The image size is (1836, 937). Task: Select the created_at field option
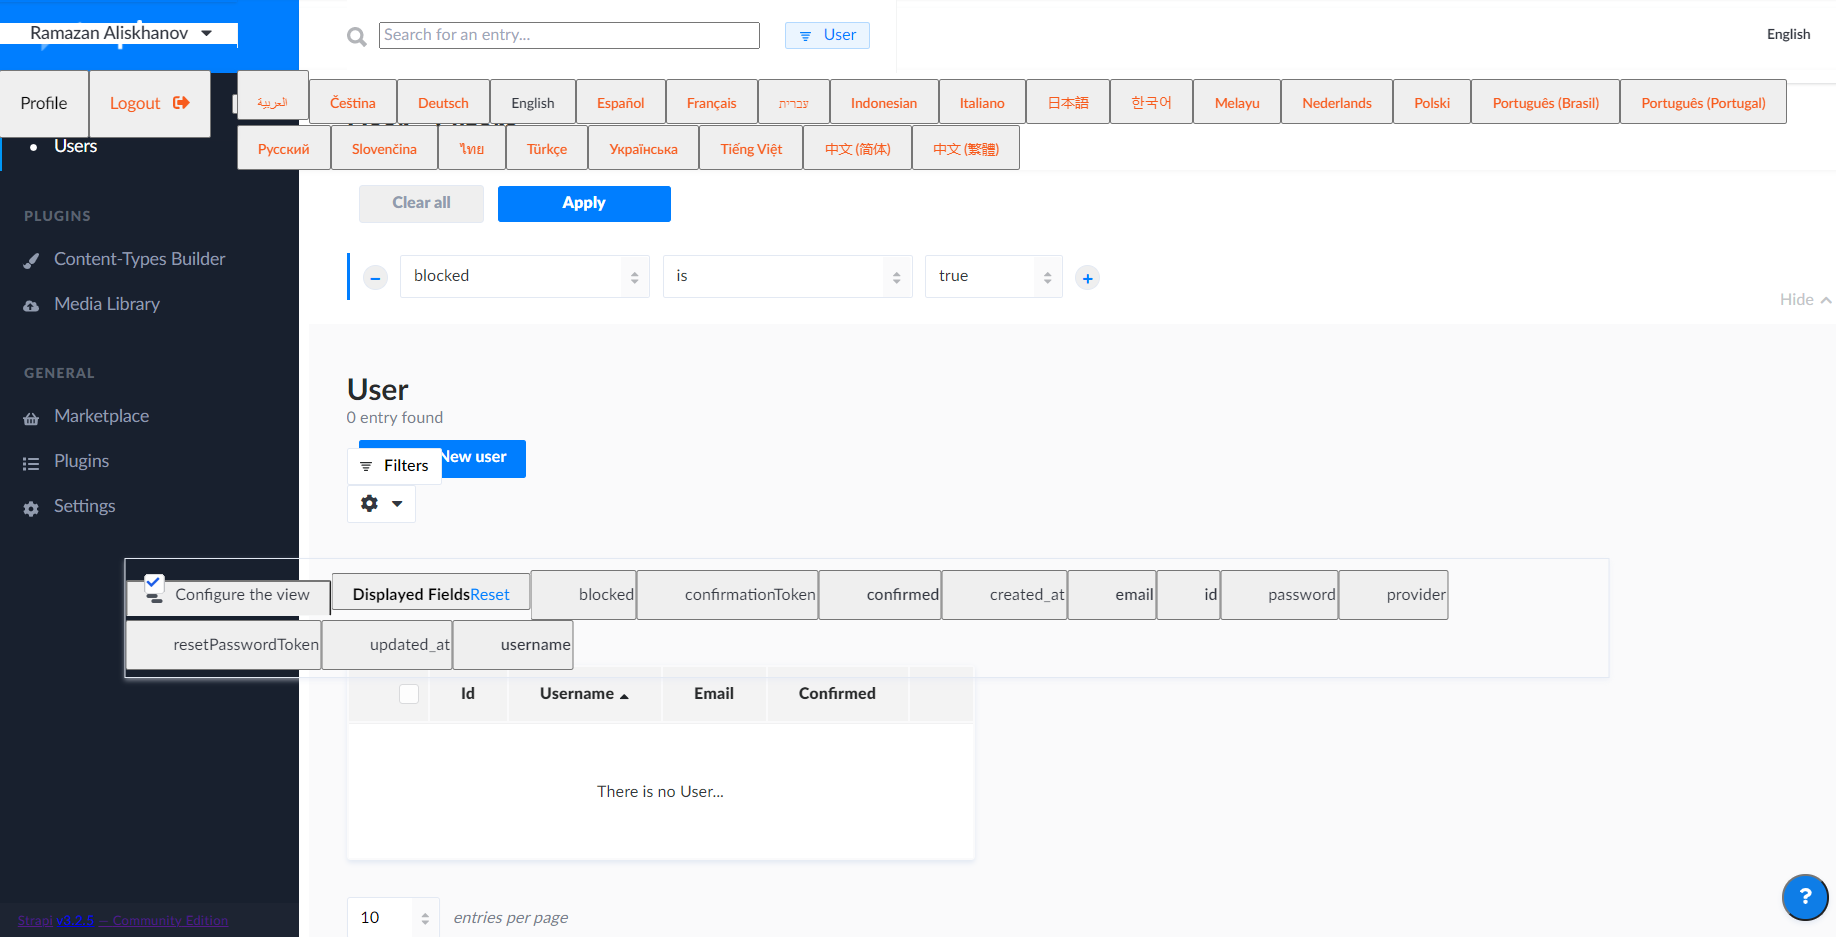click(1005, 595)
